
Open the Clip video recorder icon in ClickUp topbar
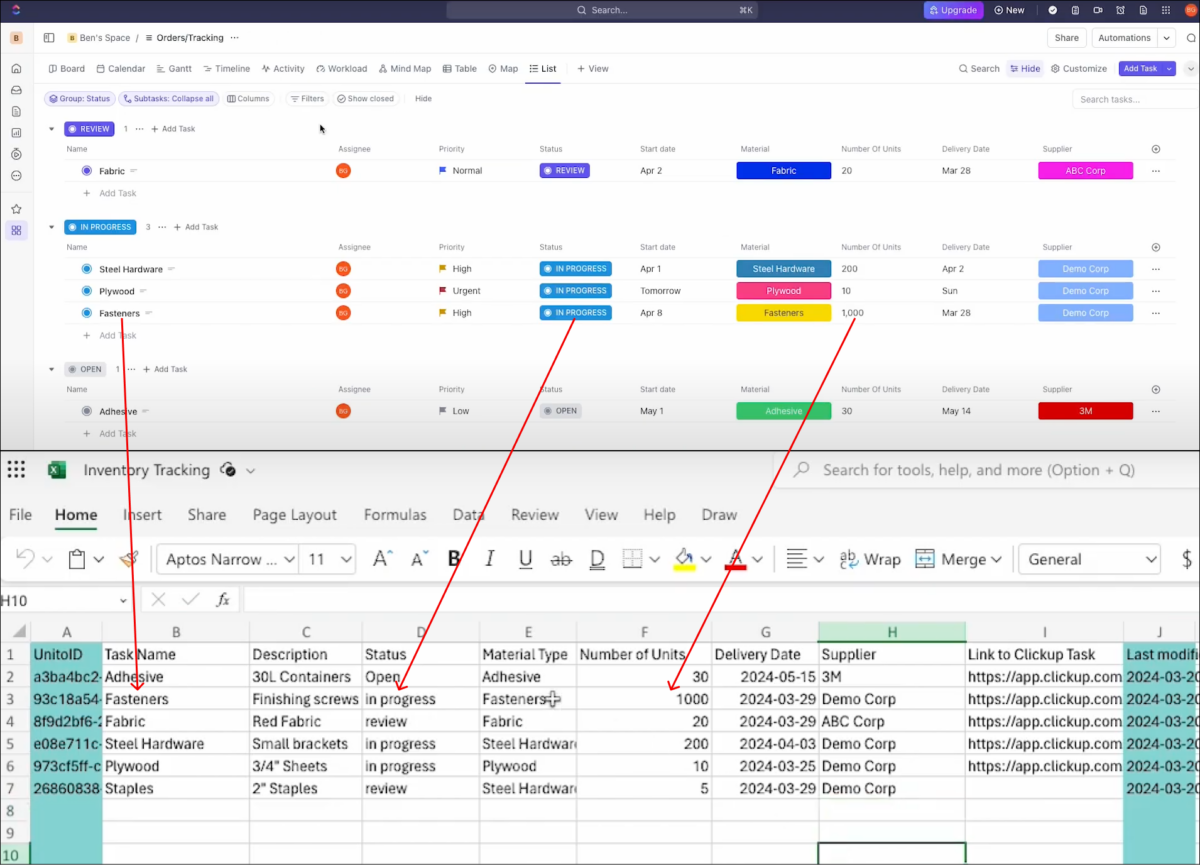point(1098,10)
